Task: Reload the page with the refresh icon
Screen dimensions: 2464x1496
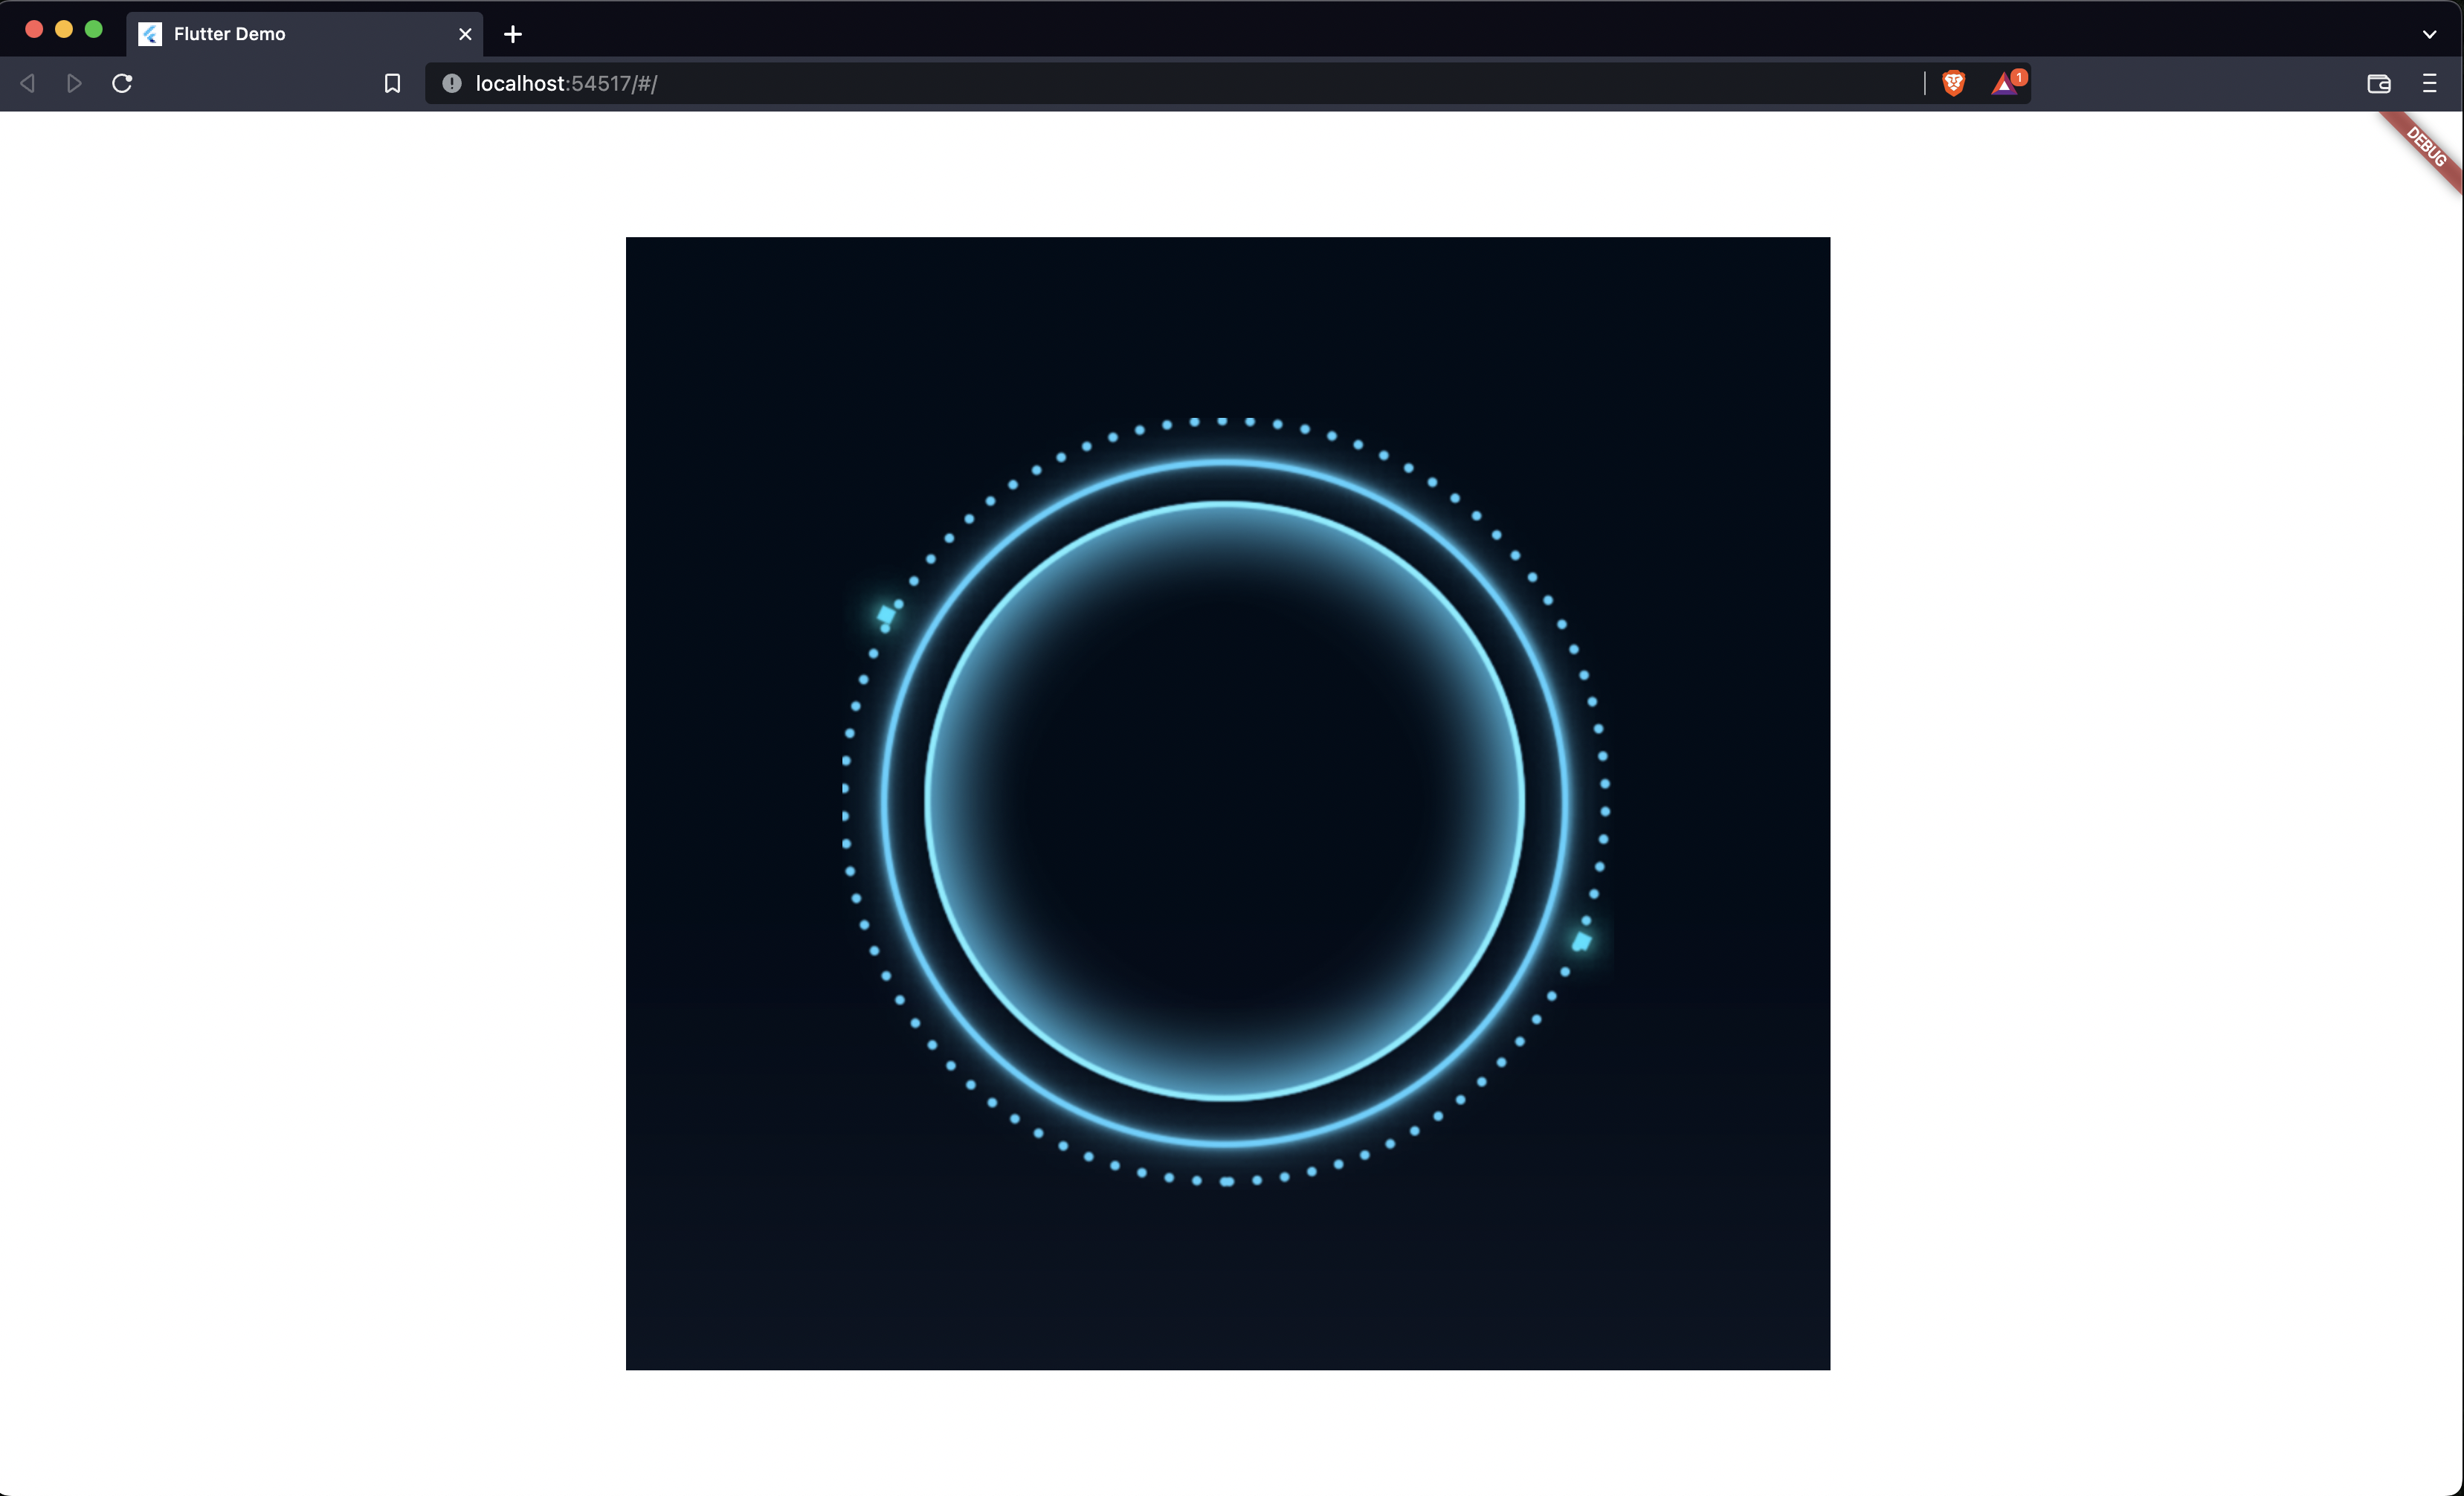Action: pos(122,83)
